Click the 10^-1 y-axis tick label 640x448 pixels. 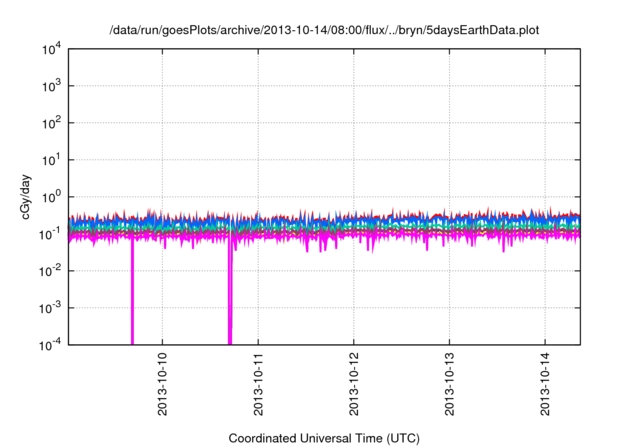[x=50, y=235]
